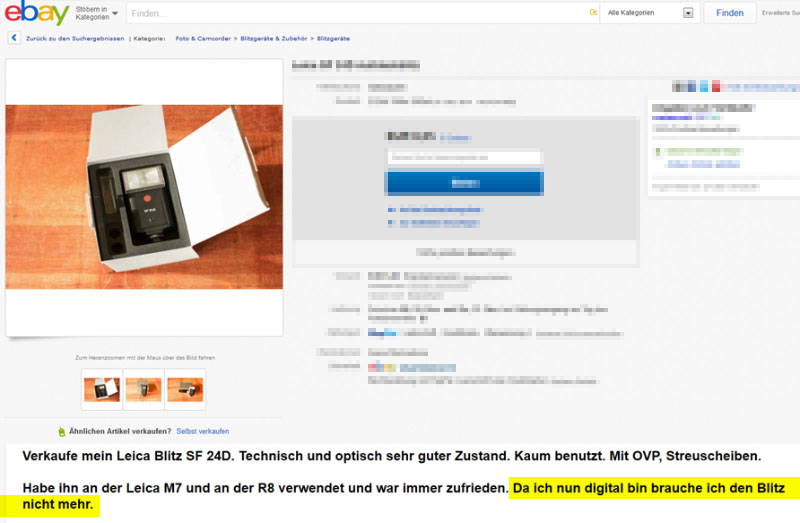Click the back arrow icon in breadcrumb
Screen dimensions: 800x523
click(x=14, y=38)
